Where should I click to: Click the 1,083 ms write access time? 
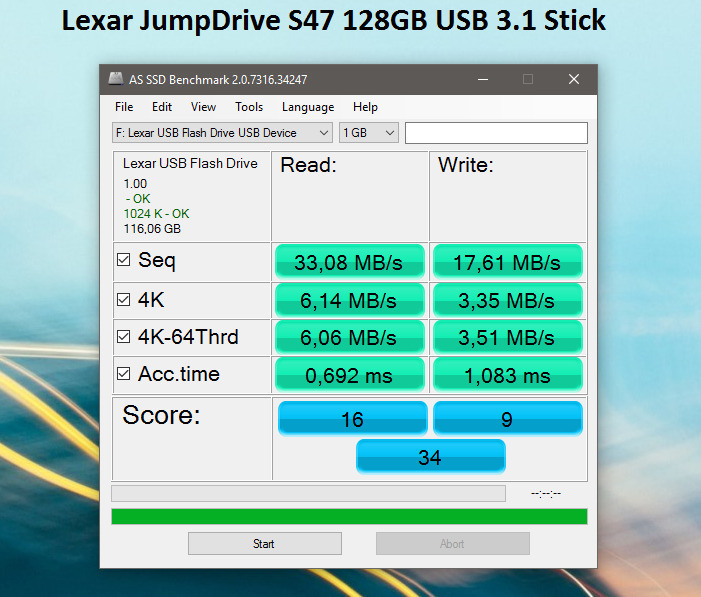click(507, 375)
